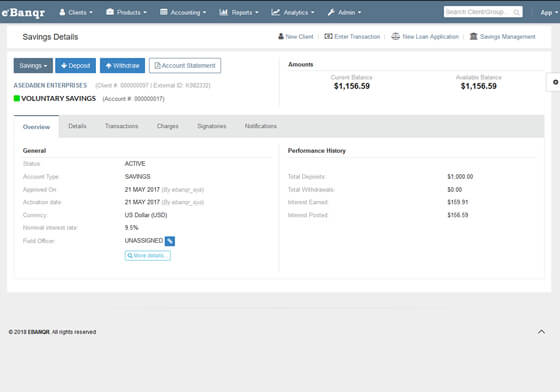Click the Withdraw button
Image resolution: width=560 pixels, height=392 pixels.
[122, 66]
